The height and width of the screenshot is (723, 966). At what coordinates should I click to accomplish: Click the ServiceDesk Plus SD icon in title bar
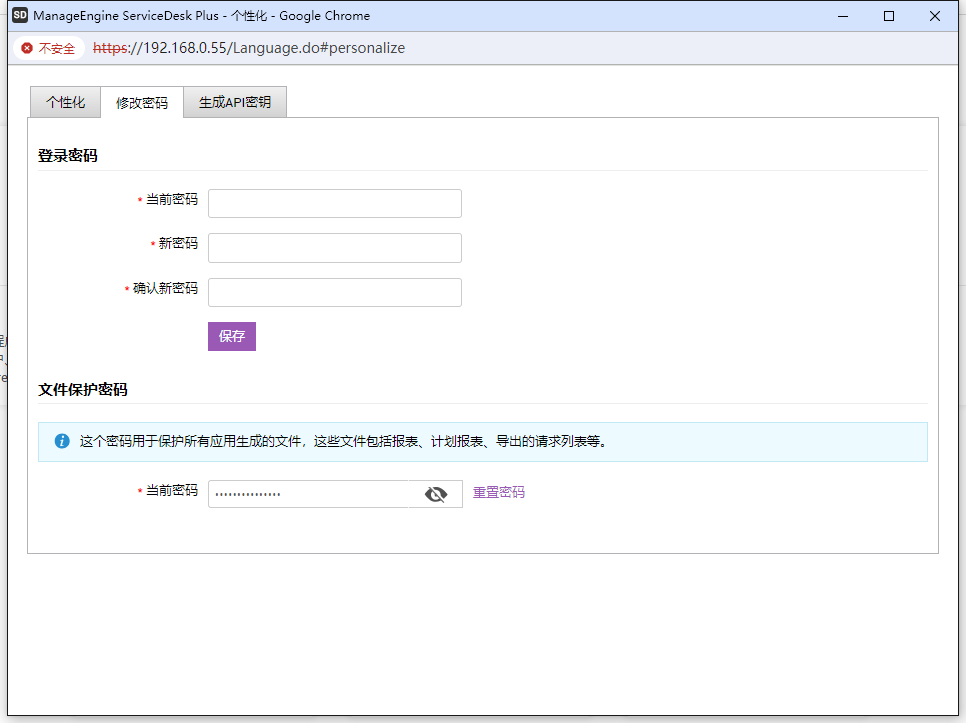coord(19,16)
